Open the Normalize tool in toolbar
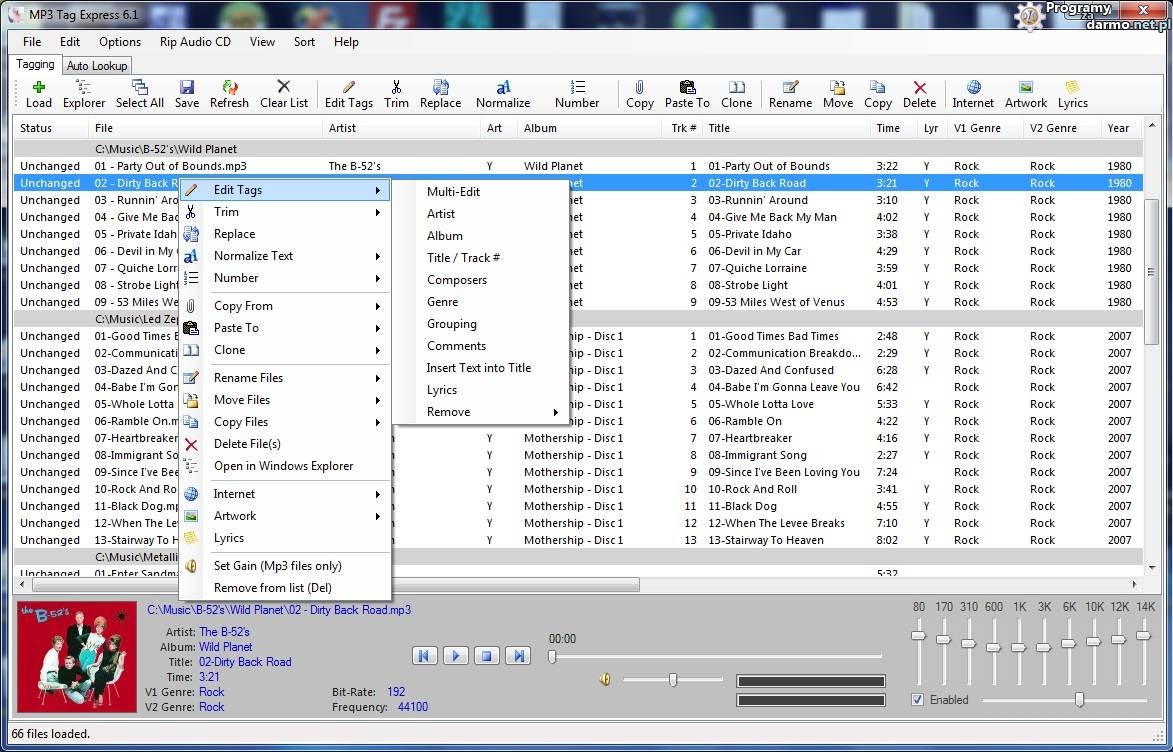Viewport: 1173px width, 752px height. coord(503,94)
